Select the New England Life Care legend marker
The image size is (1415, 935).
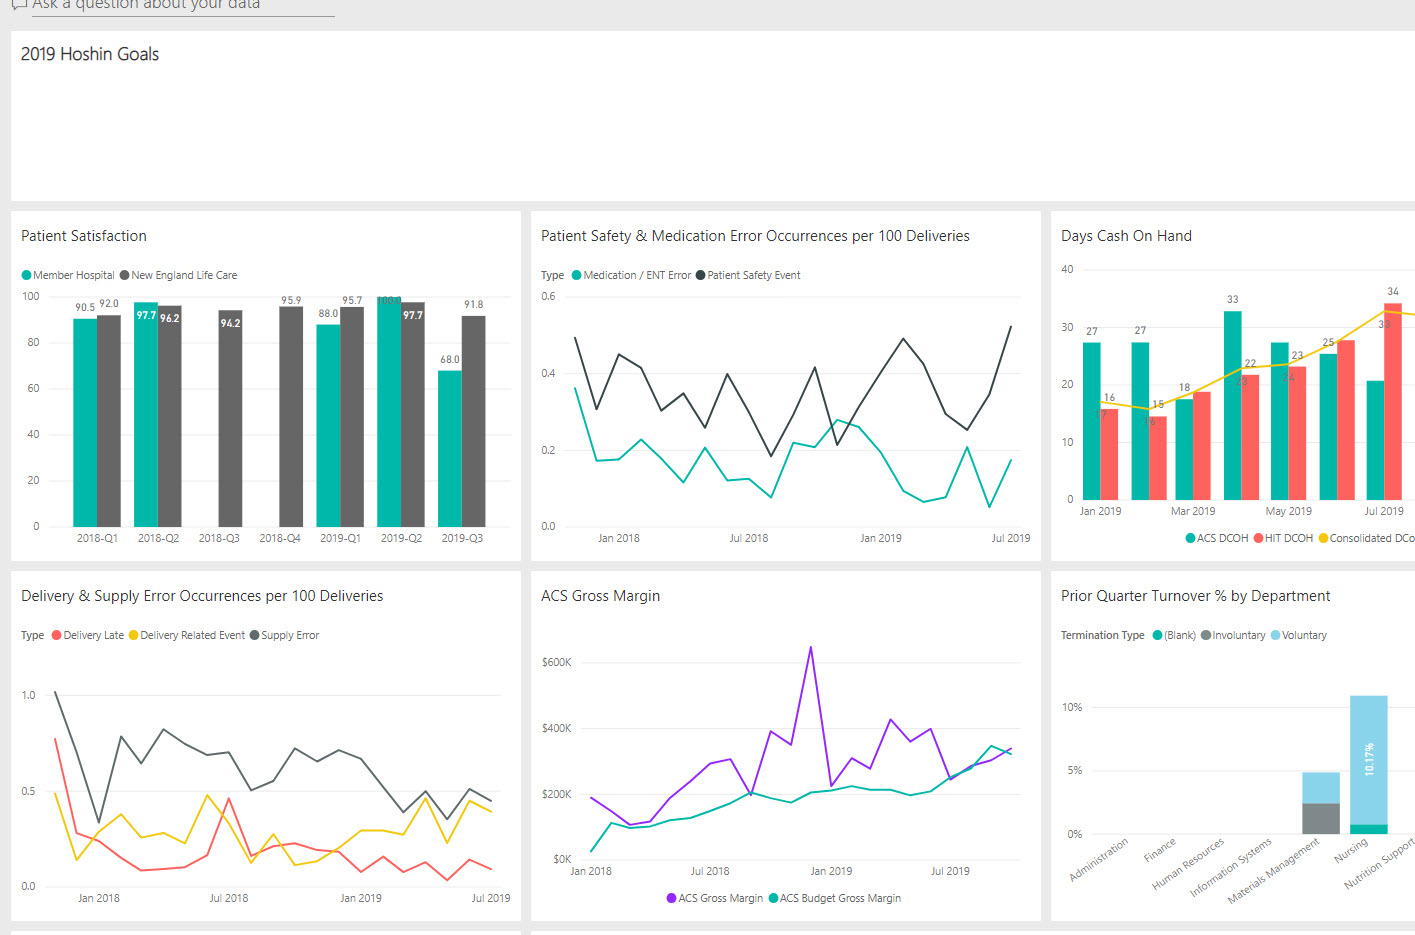(x=125, y=274)
